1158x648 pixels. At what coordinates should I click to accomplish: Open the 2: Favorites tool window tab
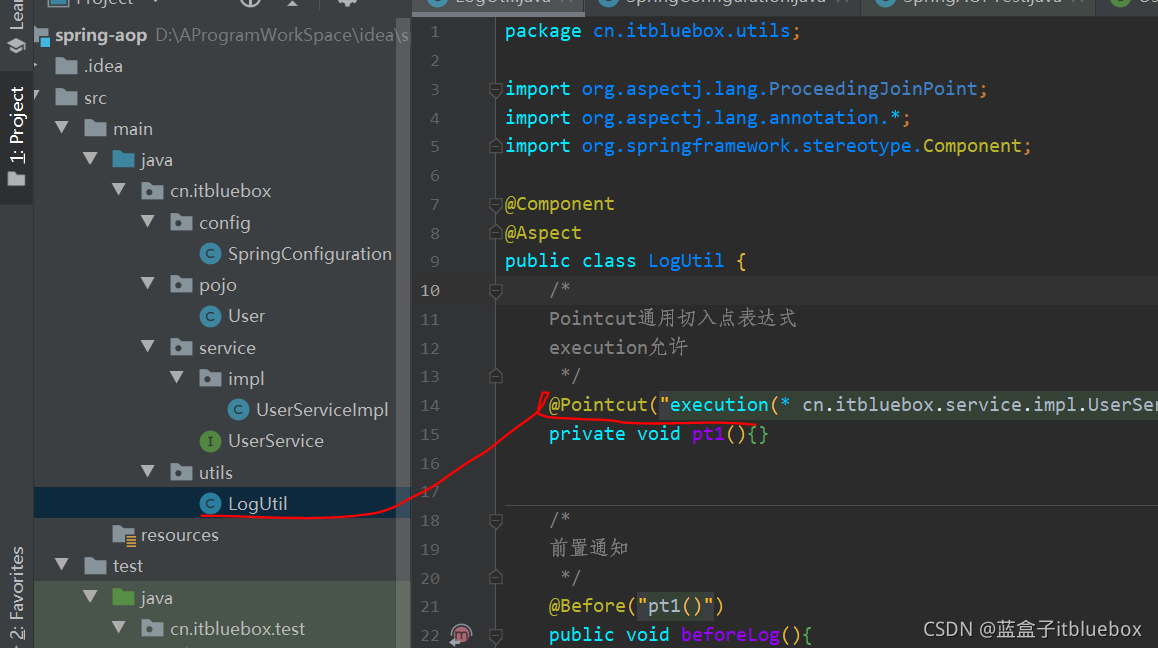click(x=16, y=595)
